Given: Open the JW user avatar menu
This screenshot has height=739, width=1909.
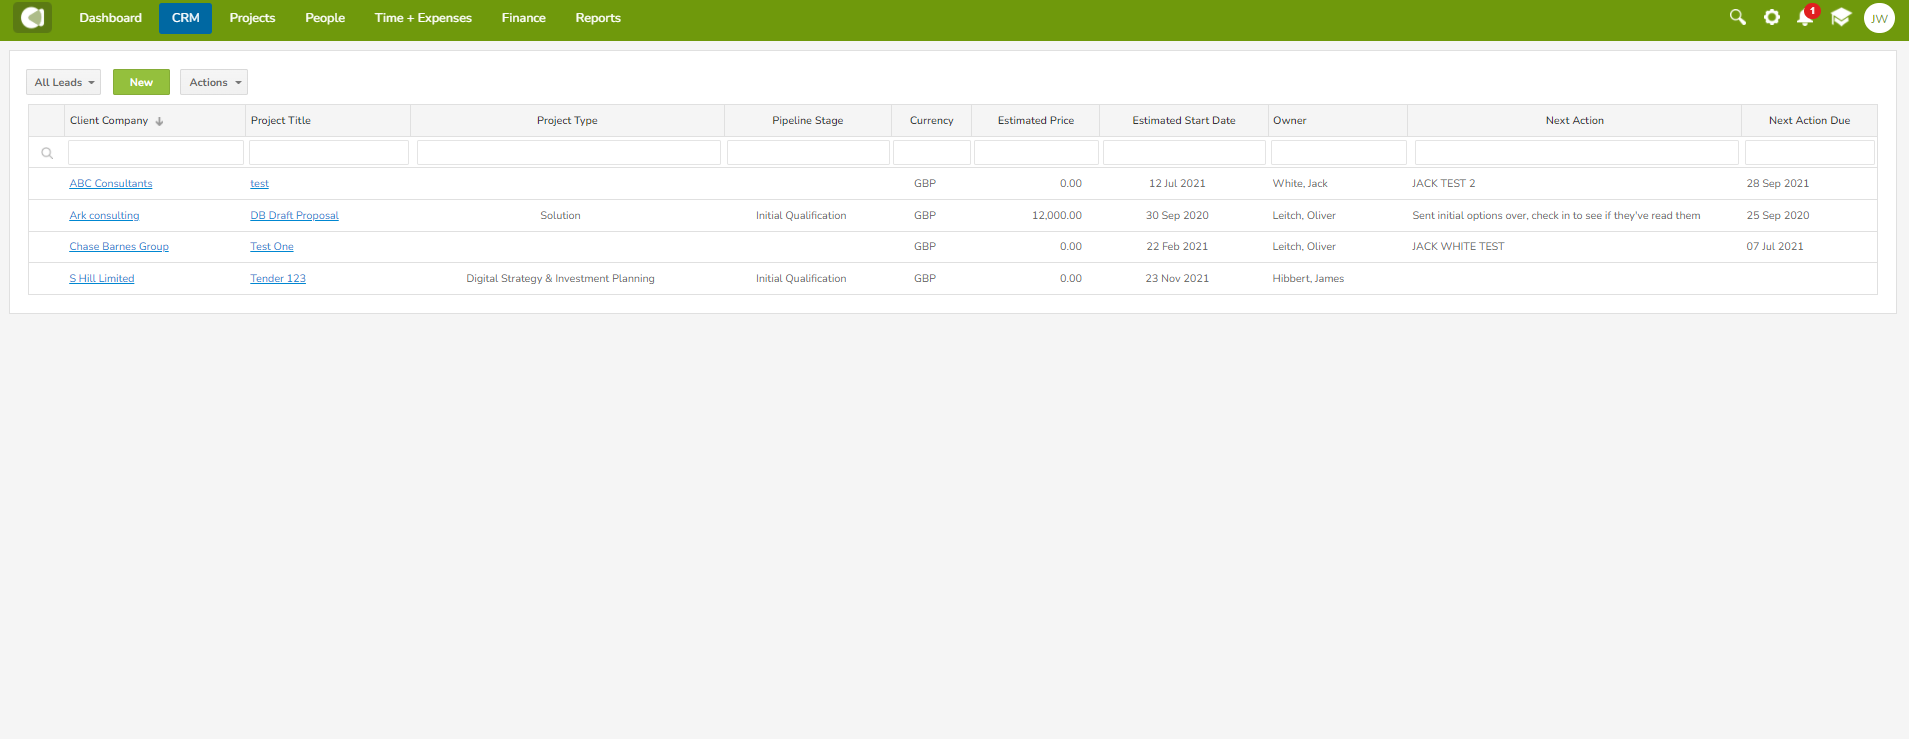Looking at the screenshot, I should click(1879, 18).
